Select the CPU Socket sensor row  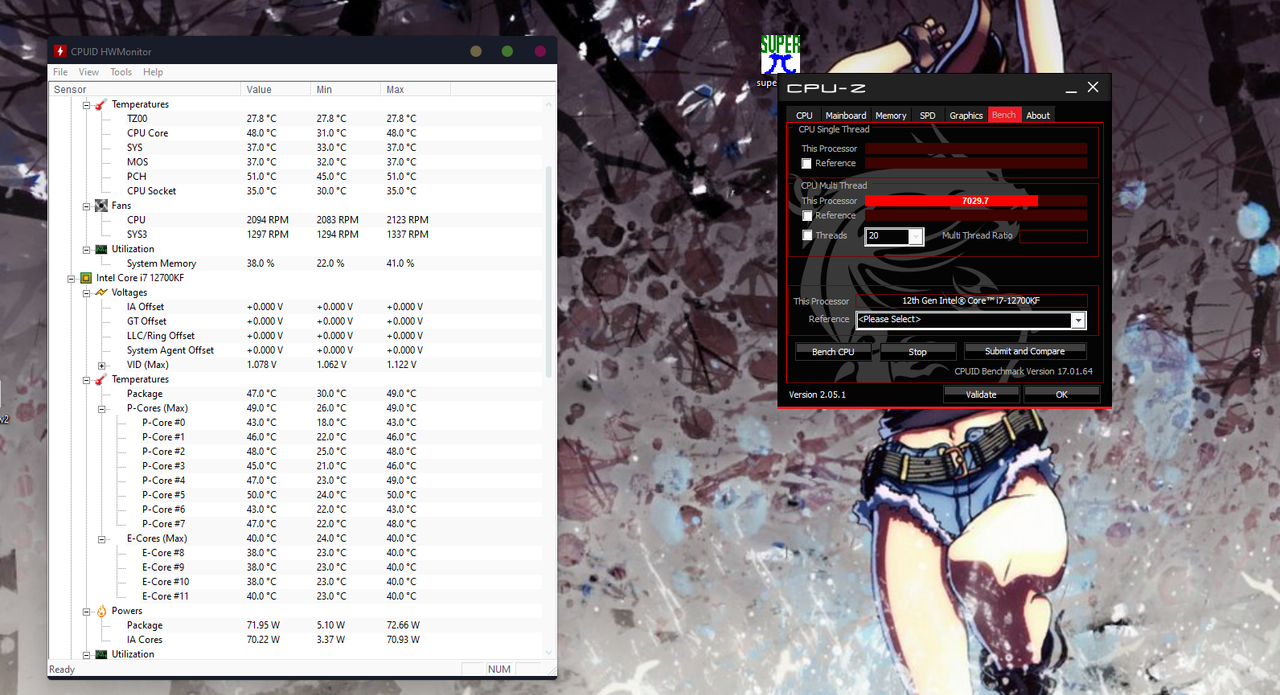(x=296, y=191)
